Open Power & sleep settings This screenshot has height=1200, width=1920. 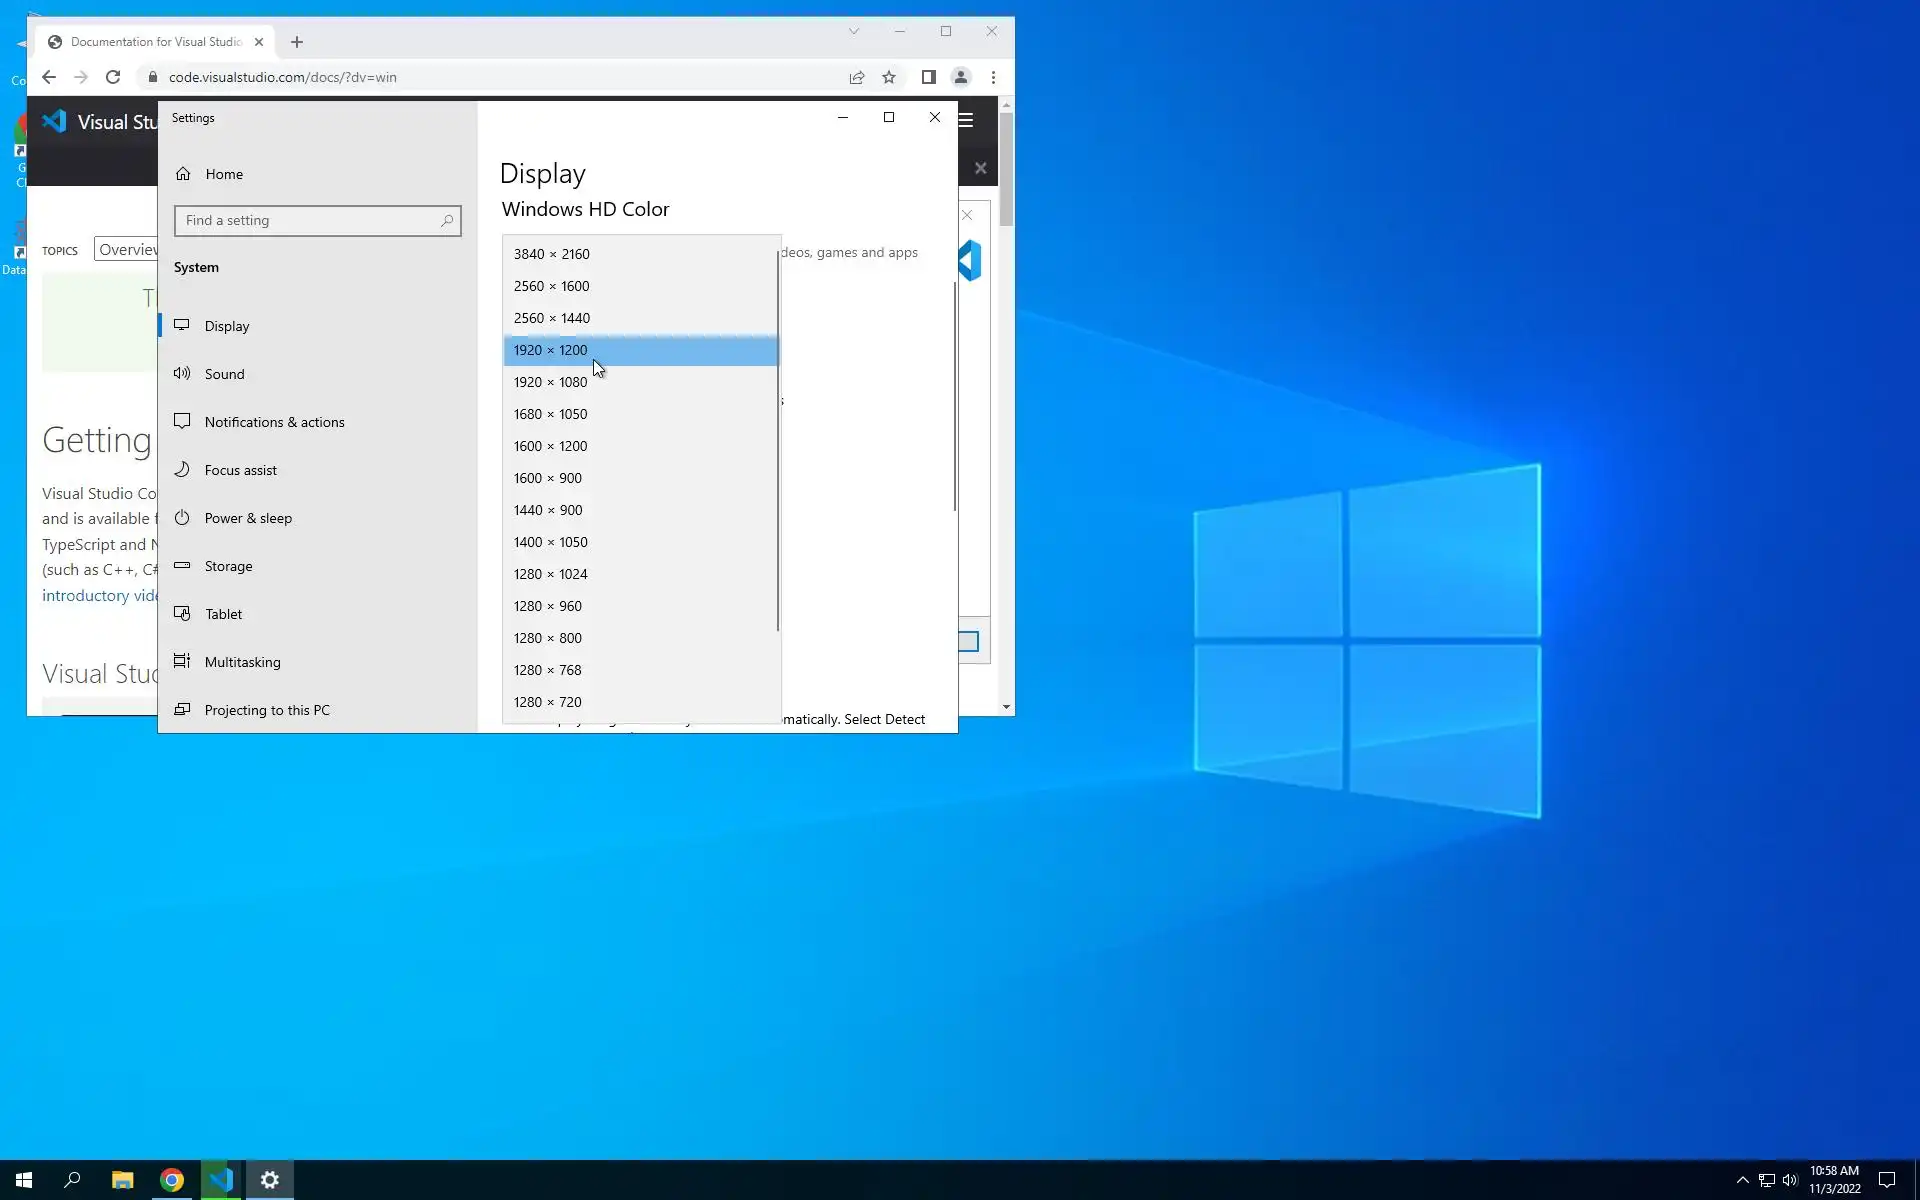pos(248,518)
